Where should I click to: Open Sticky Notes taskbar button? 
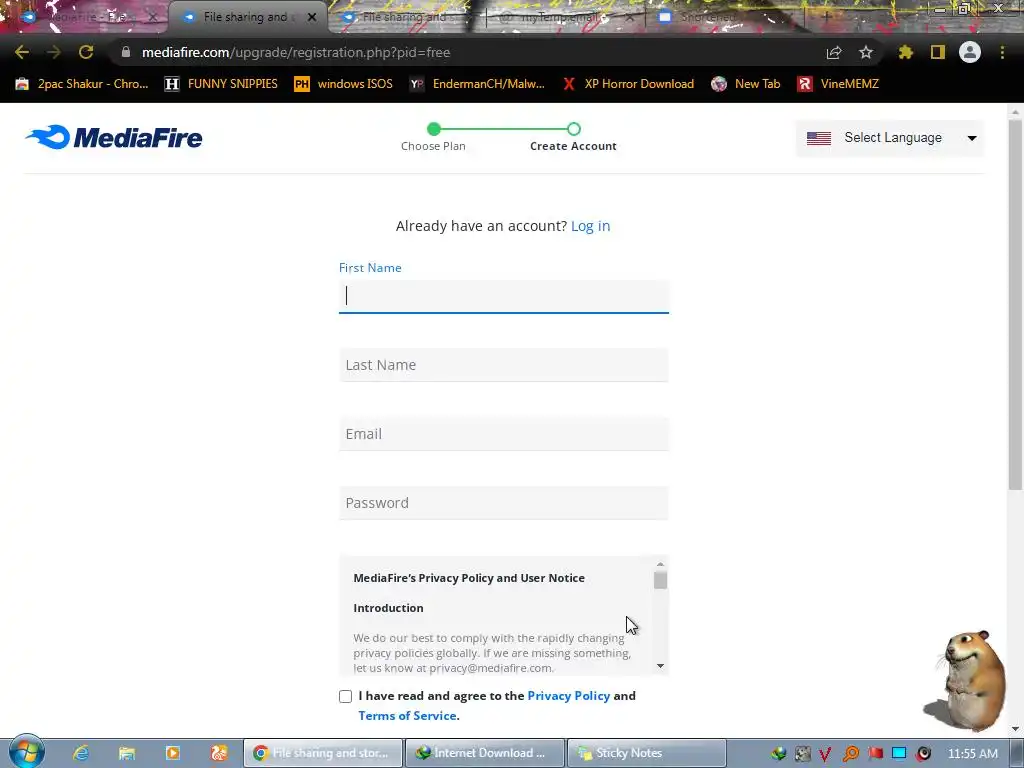tap(647, 753)
